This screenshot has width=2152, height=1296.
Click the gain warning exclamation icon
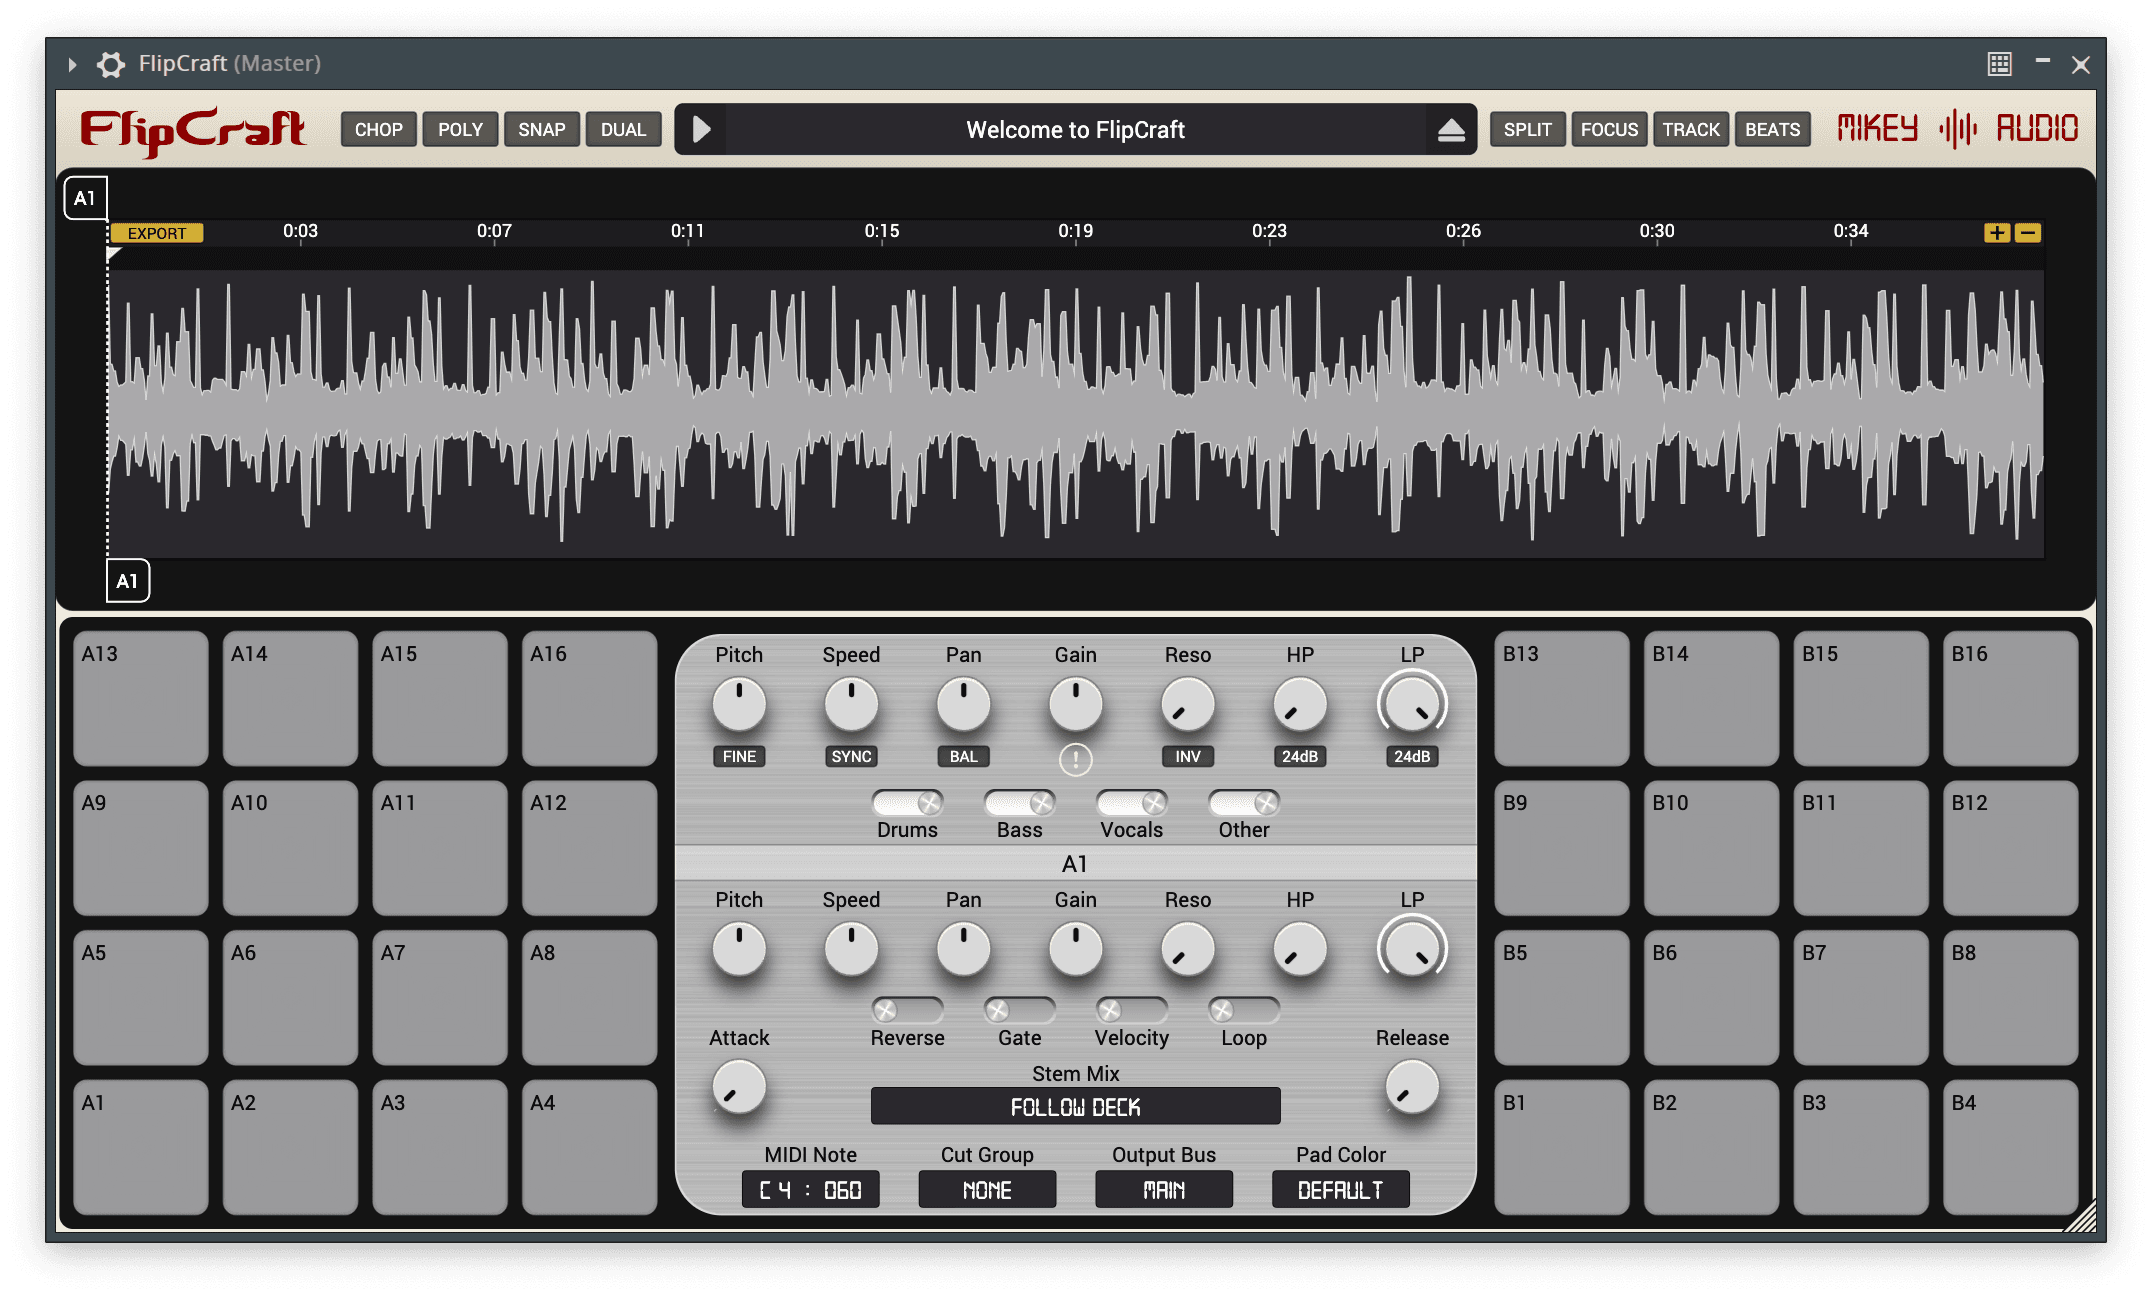coord(1076,759)
